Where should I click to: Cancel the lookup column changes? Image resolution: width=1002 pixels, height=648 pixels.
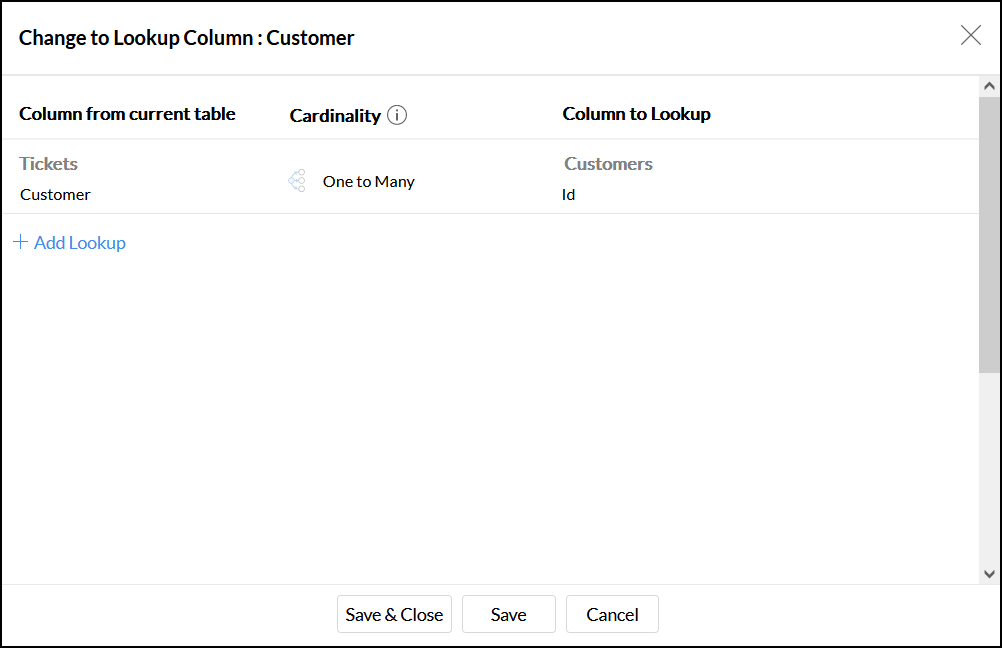point(612,615)
